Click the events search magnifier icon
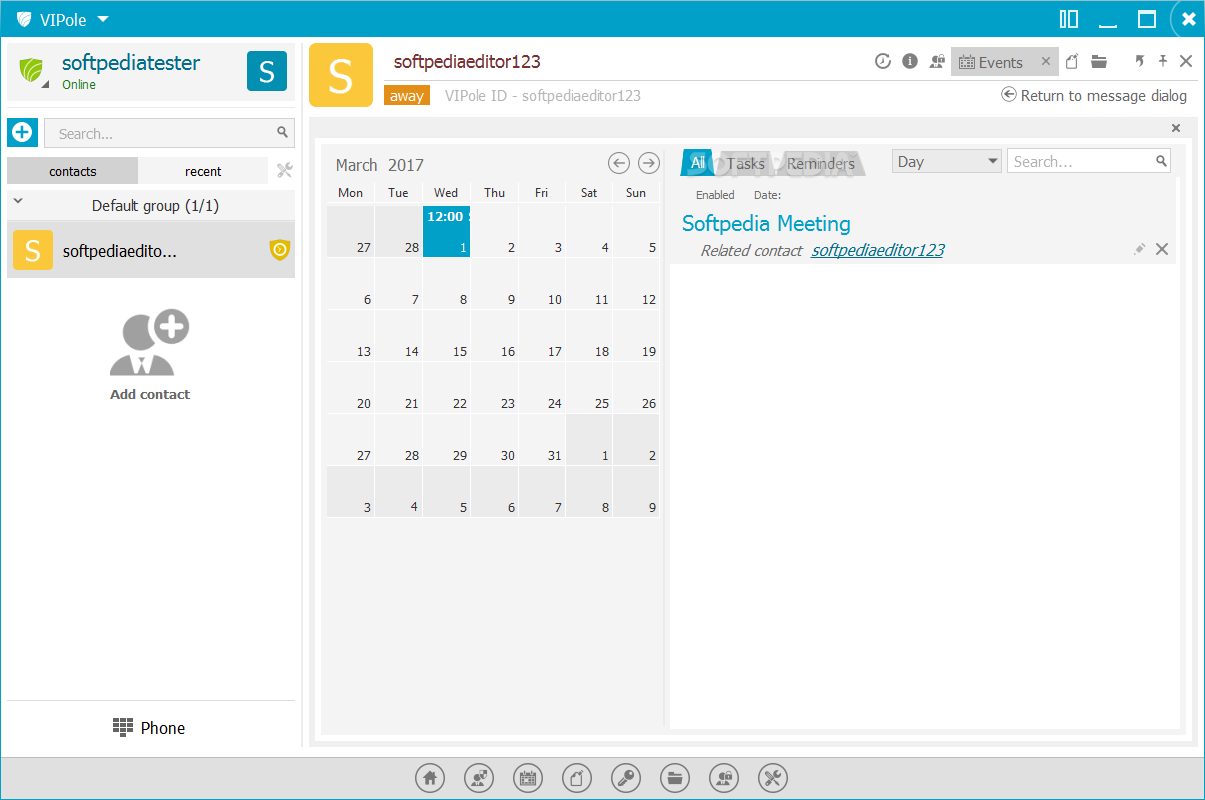The height and width of the screenshot is (800, 1205). [x=1161, y=160]
